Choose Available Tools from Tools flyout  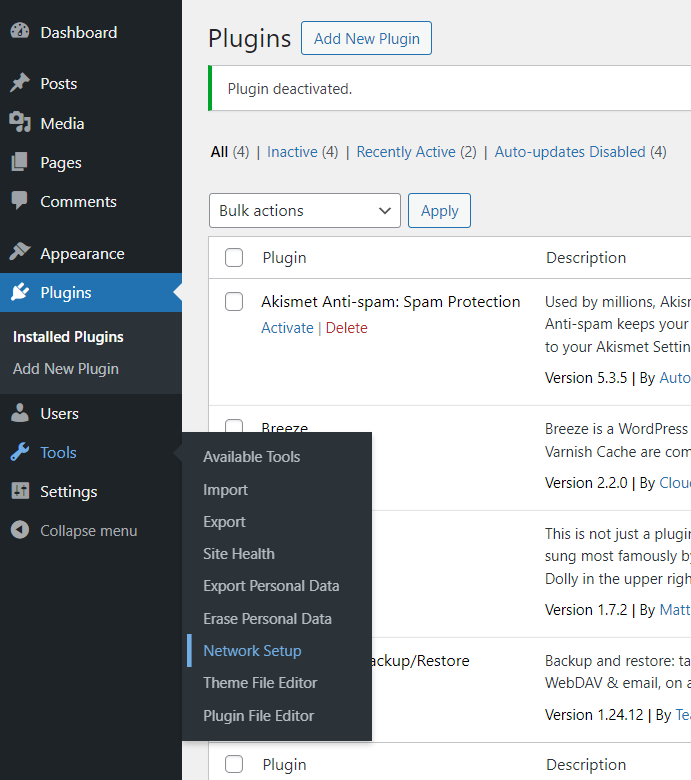[x=252, y=457]
